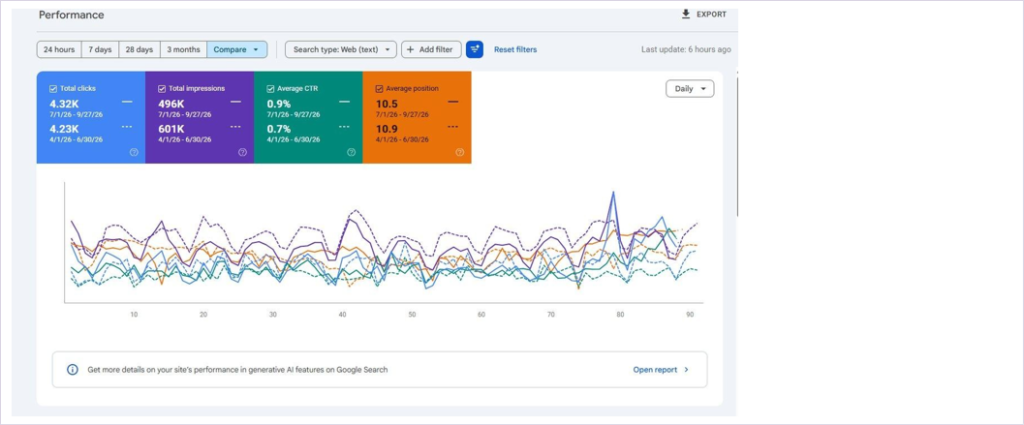Click the 10.5 average position value

click(387, 103)
